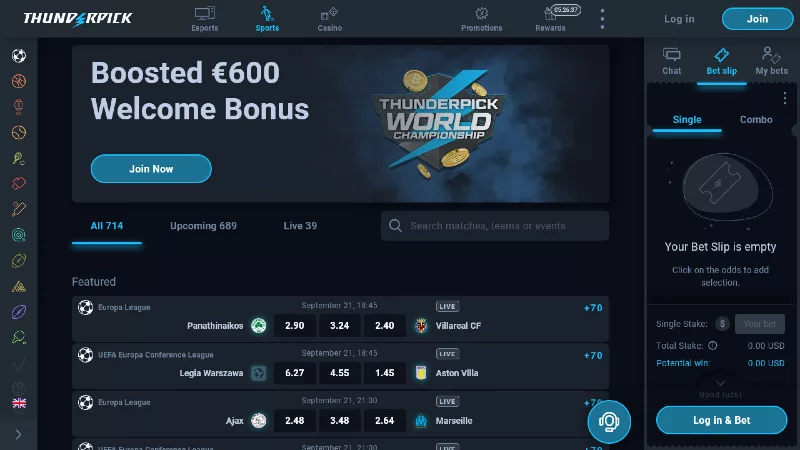The height and width of the screenshot is (450, 800).
Task: Expand the left sidebar with chevron arrow
Action: pos(18,435)
